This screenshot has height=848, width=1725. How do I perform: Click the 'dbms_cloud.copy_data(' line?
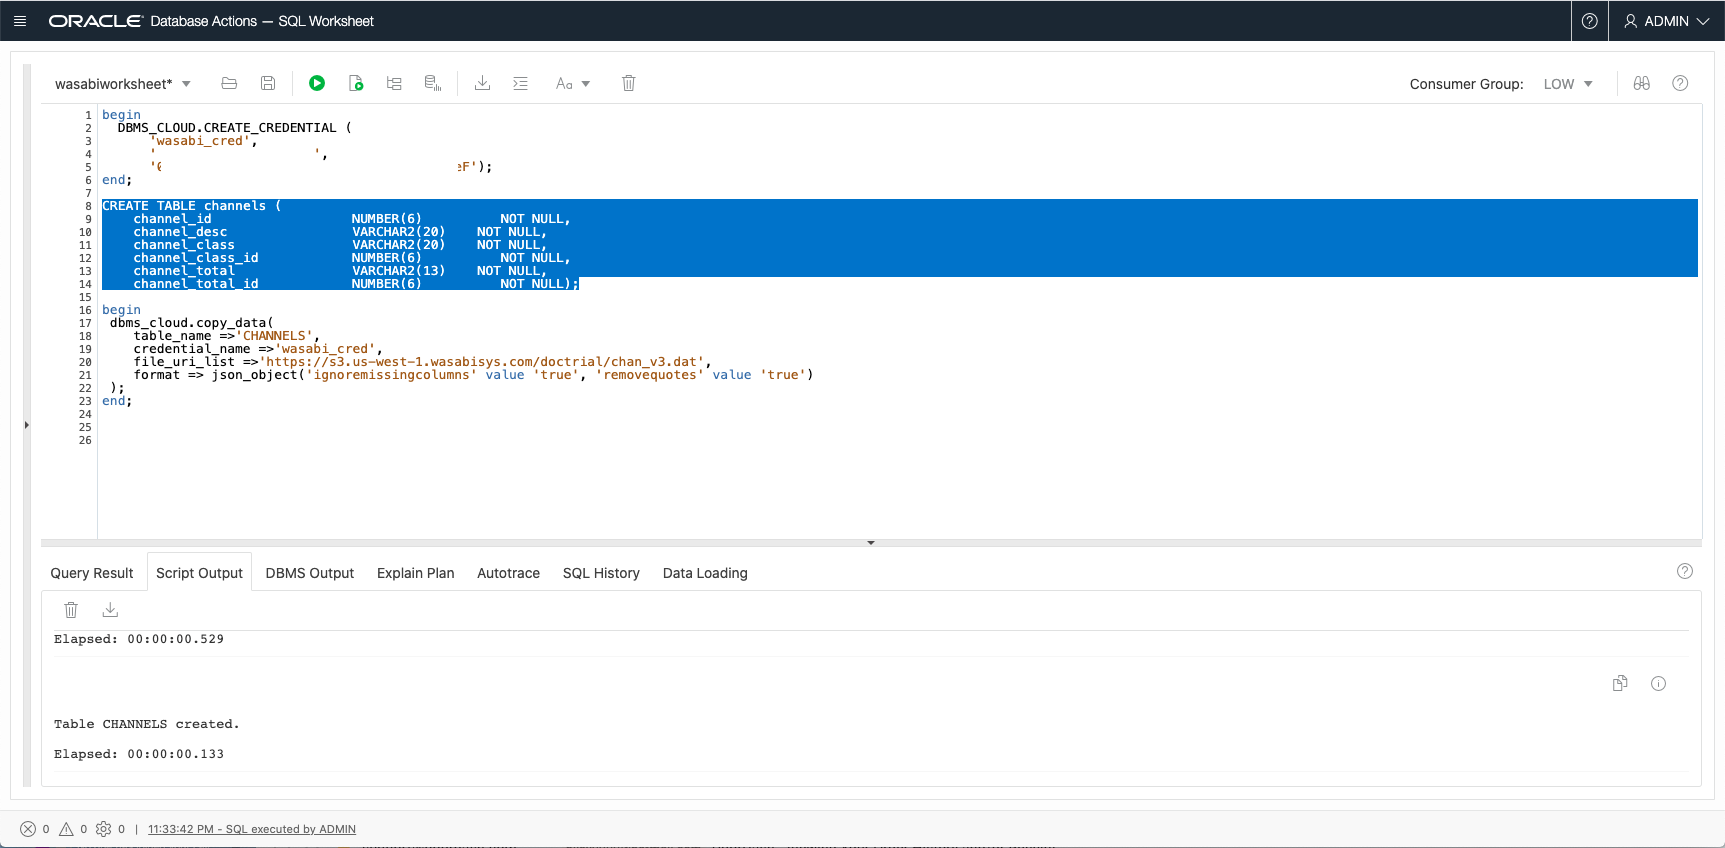[x=191, y=323]
